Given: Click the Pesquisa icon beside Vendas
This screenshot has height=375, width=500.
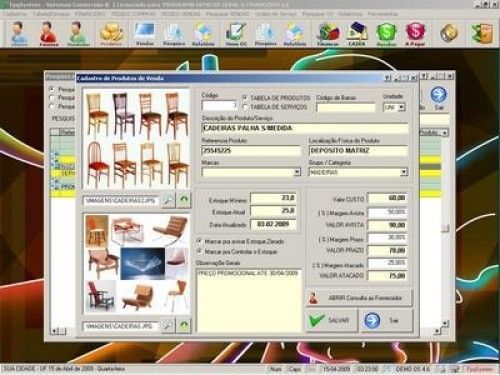Looking at the screenshot, I should click(x=174, y=34).
